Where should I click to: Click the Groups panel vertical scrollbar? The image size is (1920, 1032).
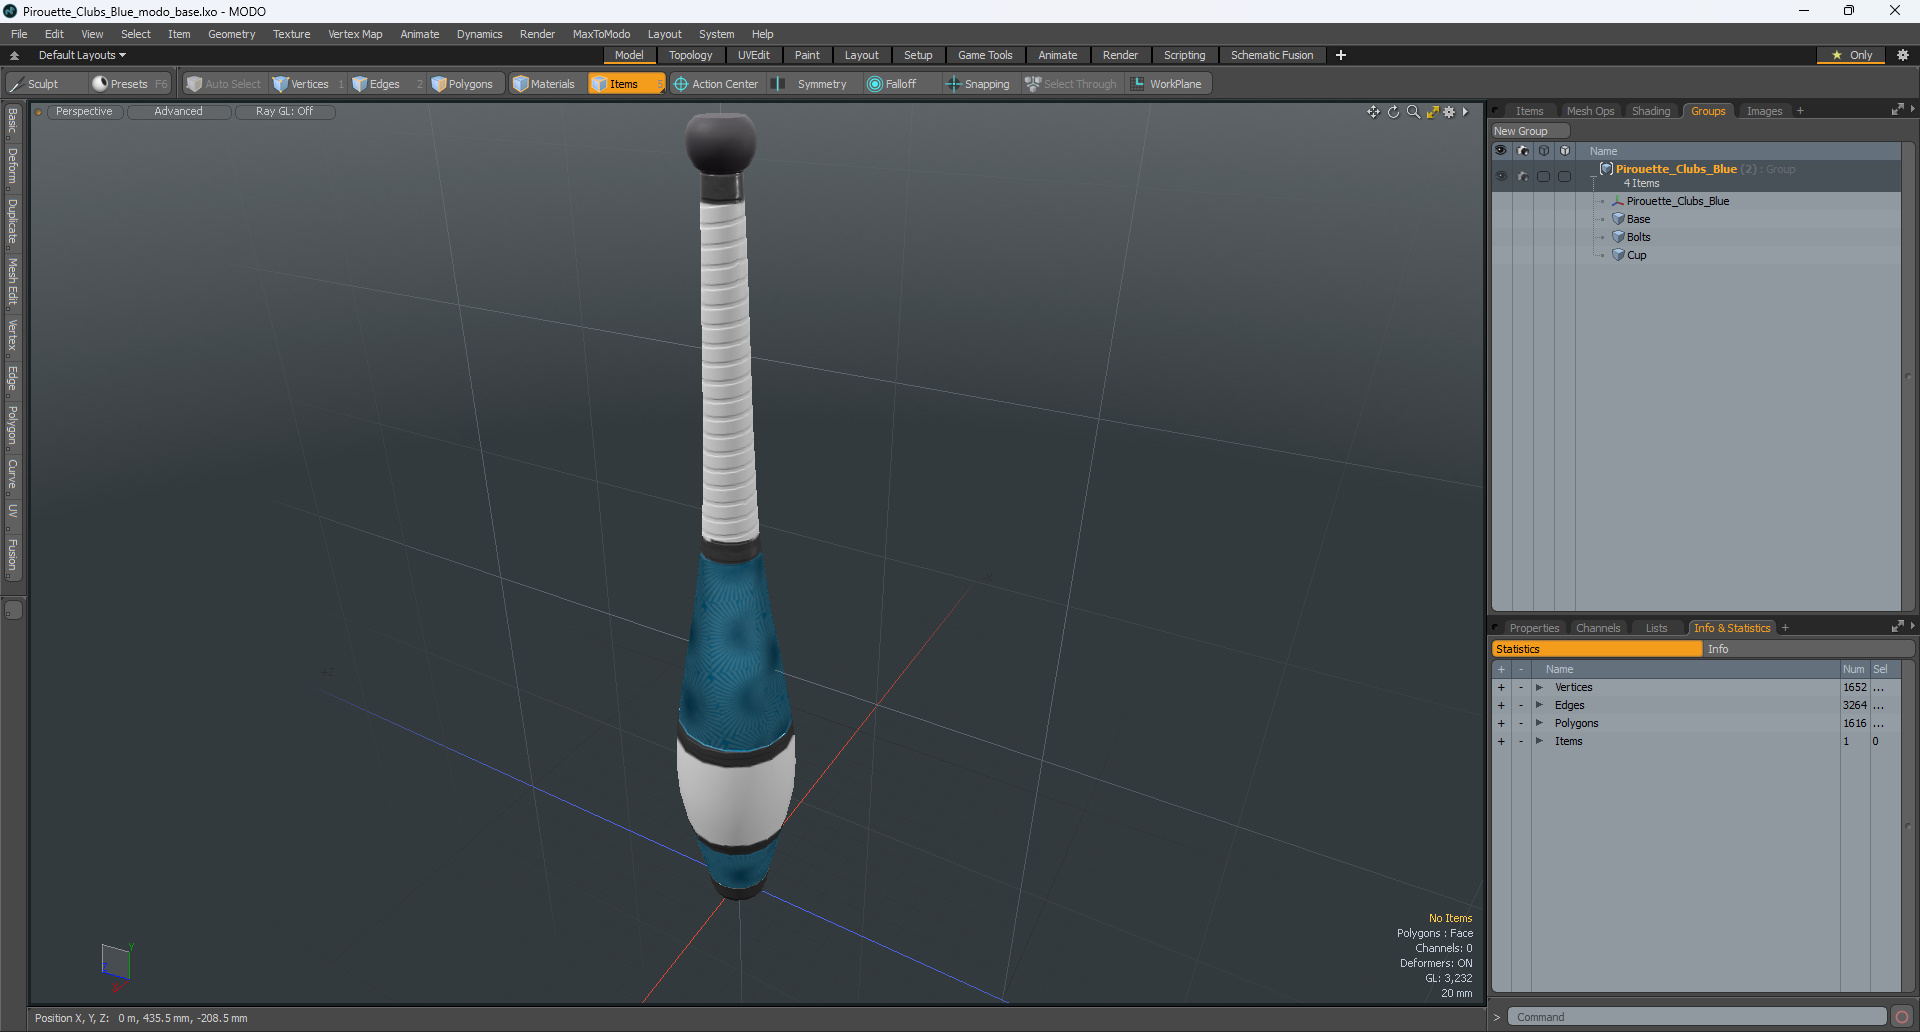point(1908,376)
